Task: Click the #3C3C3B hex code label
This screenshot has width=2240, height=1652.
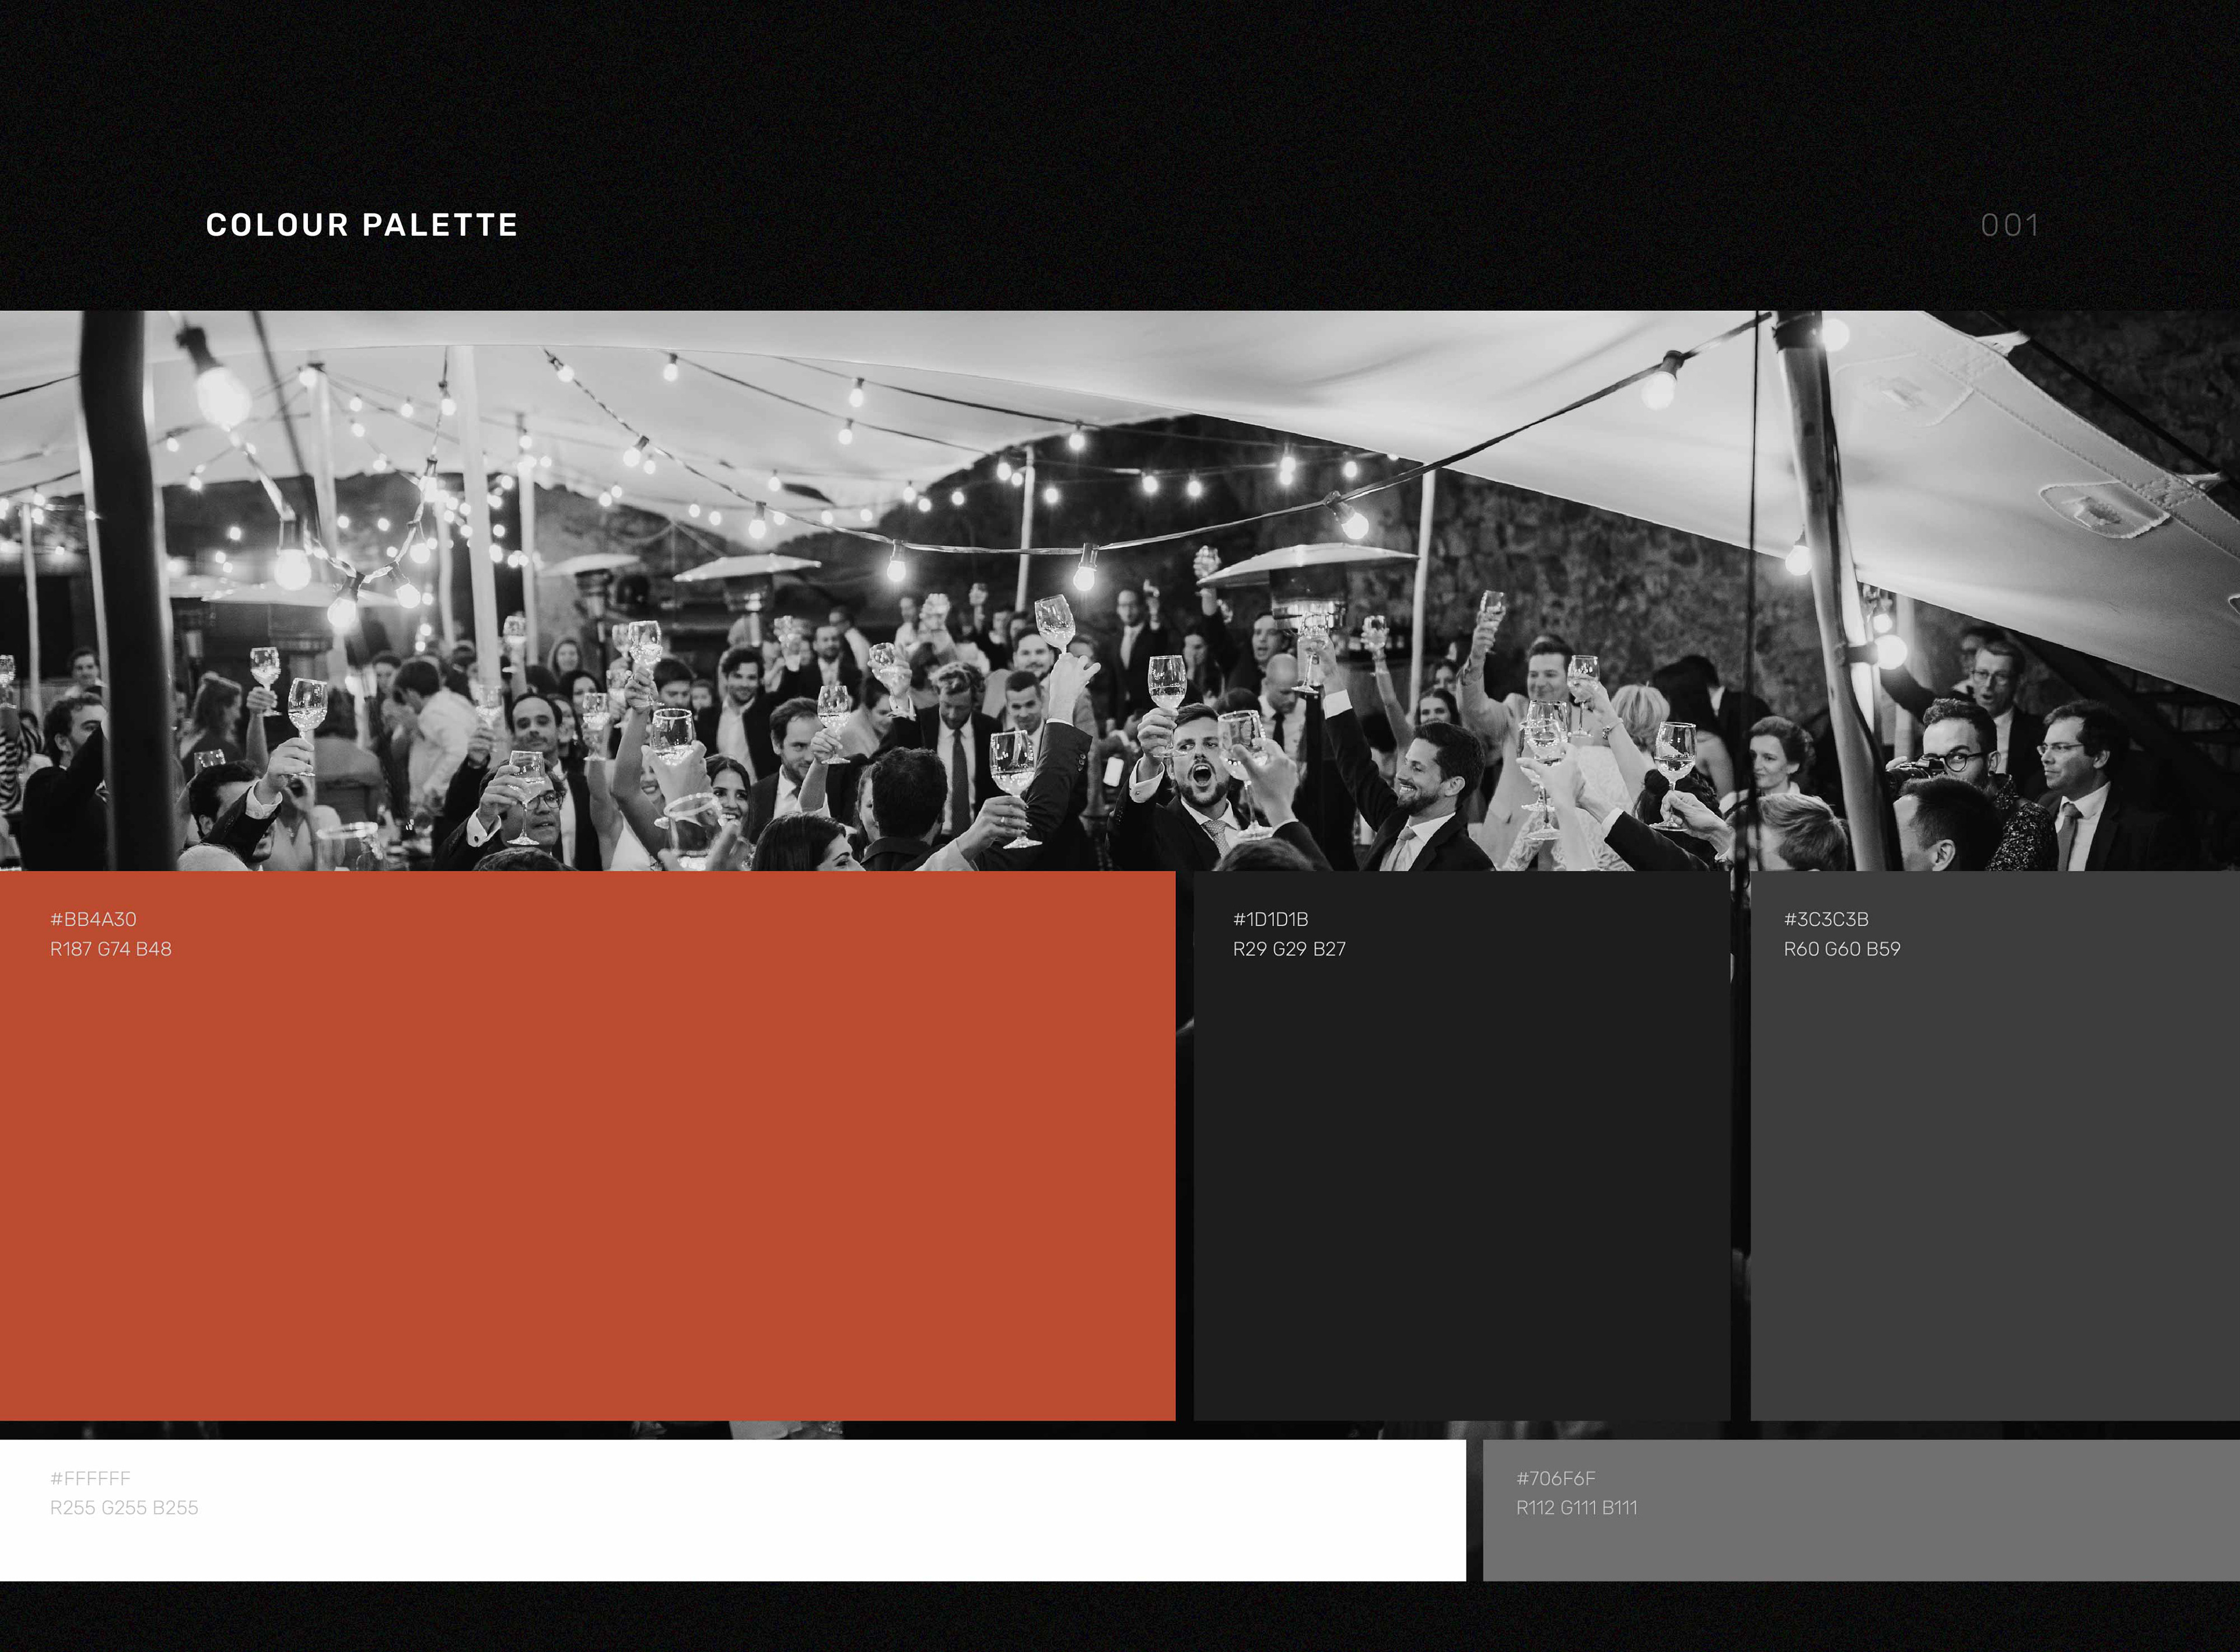Action: pyautogui.click(x=1826, y=919)
